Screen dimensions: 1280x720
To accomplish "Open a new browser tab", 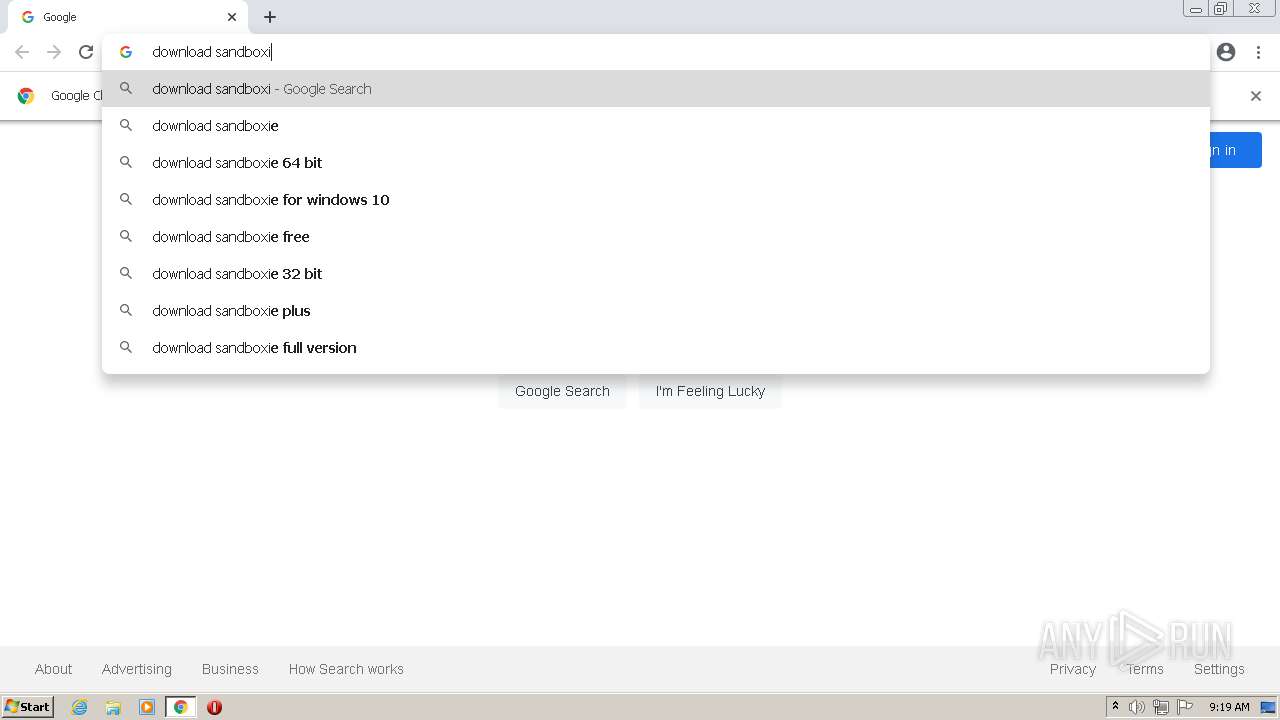I will [270, 17].
